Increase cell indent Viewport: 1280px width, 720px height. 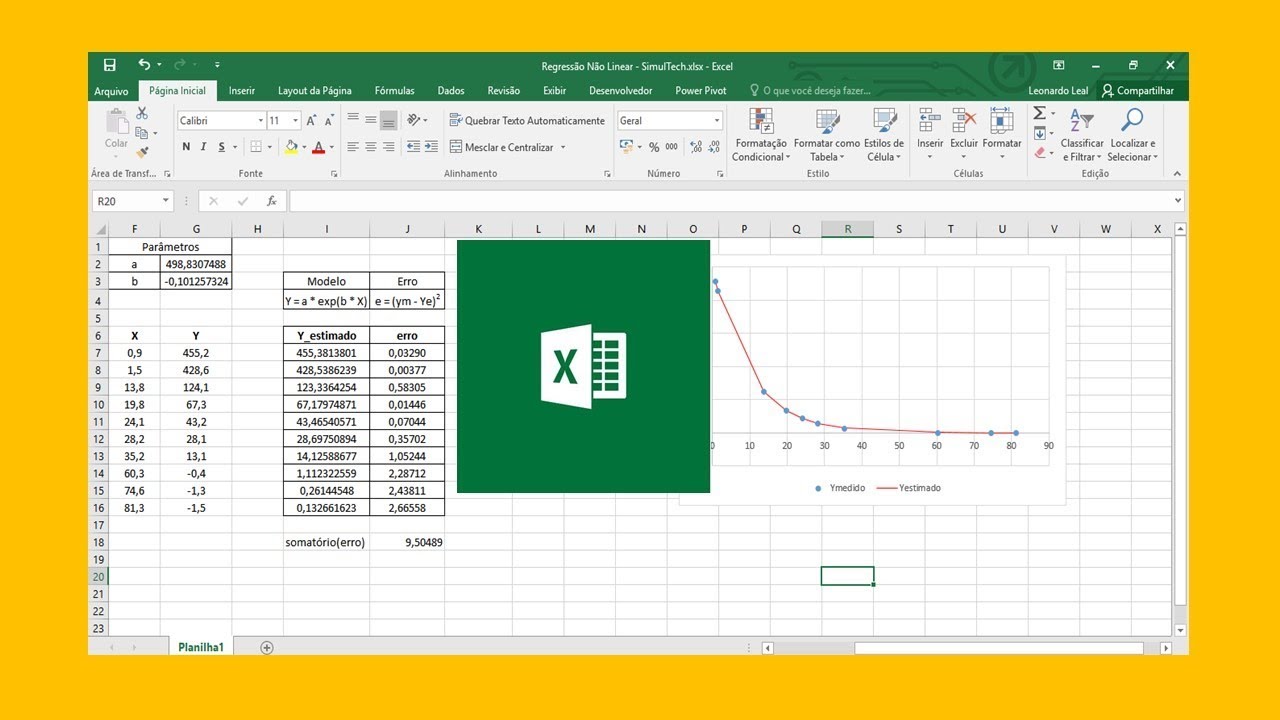(431, 147)
